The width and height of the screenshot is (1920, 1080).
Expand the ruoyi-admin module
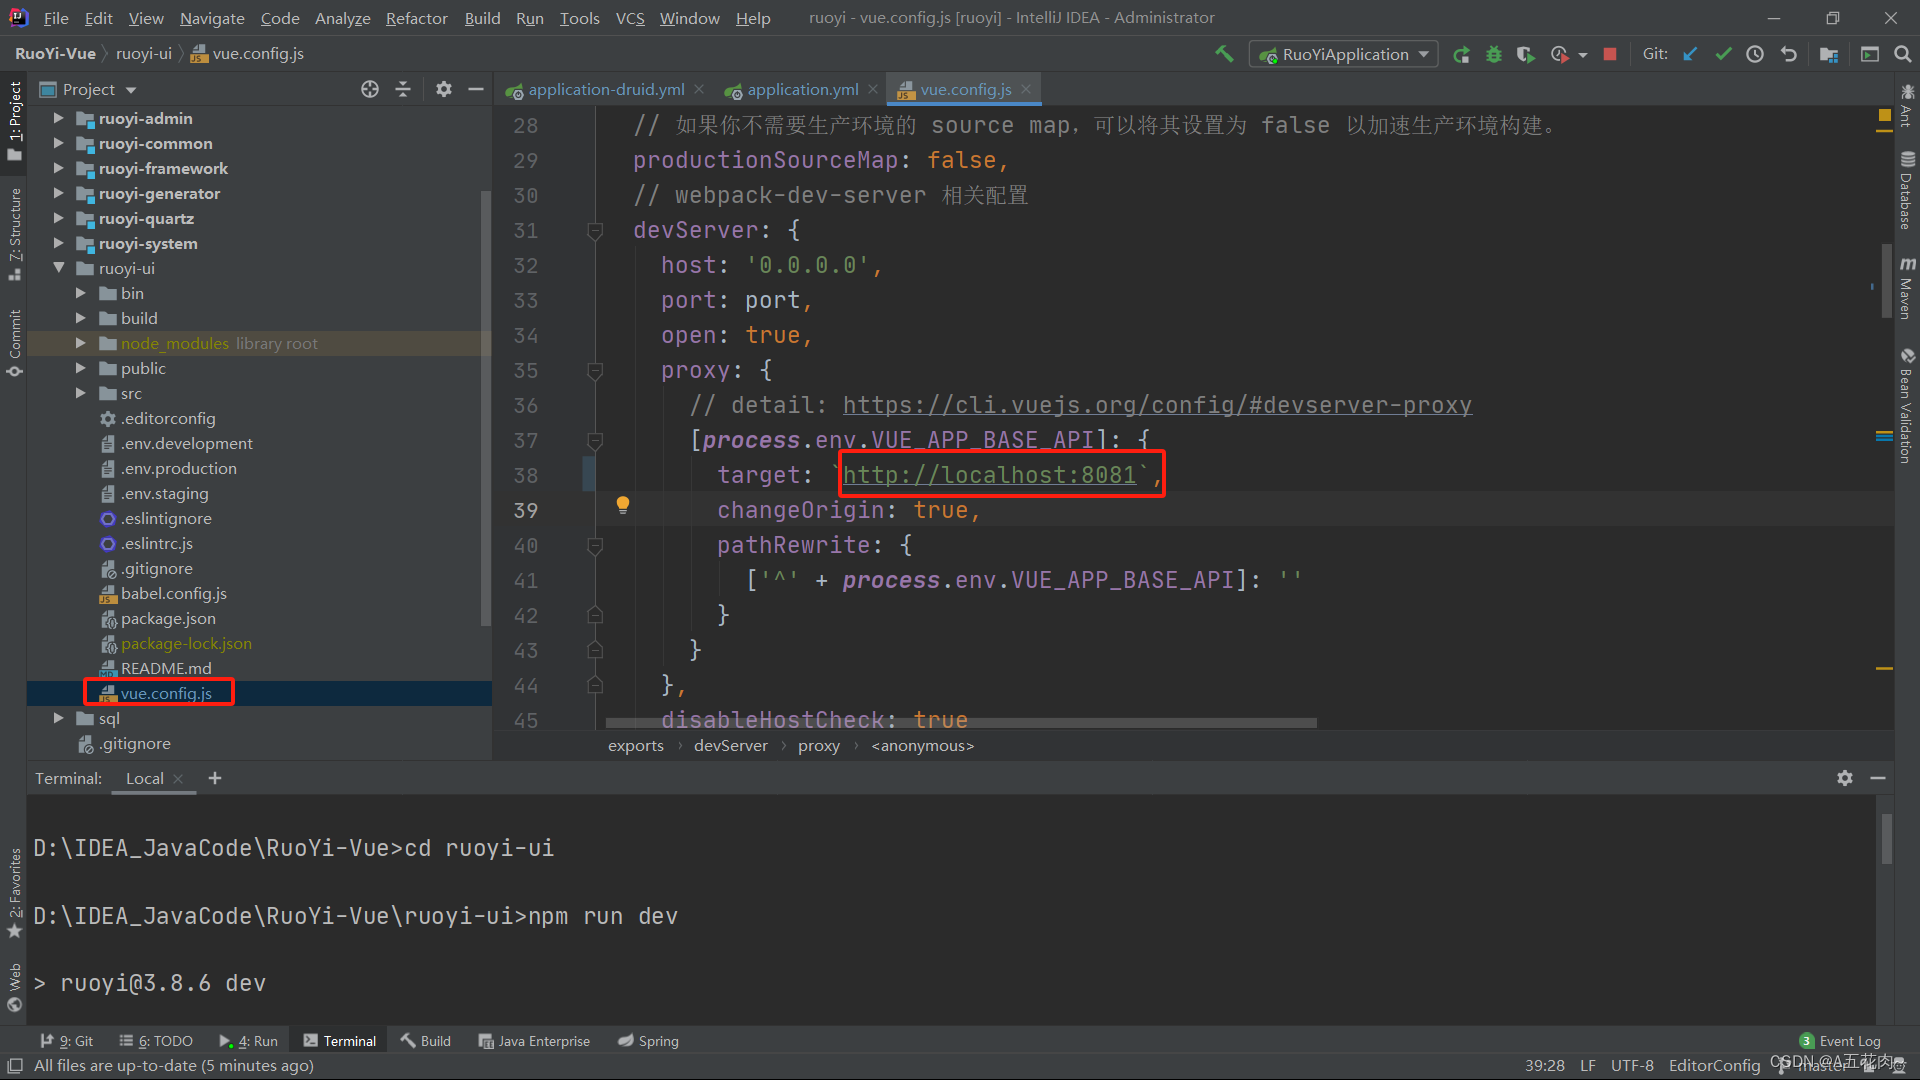pos(58,118)
